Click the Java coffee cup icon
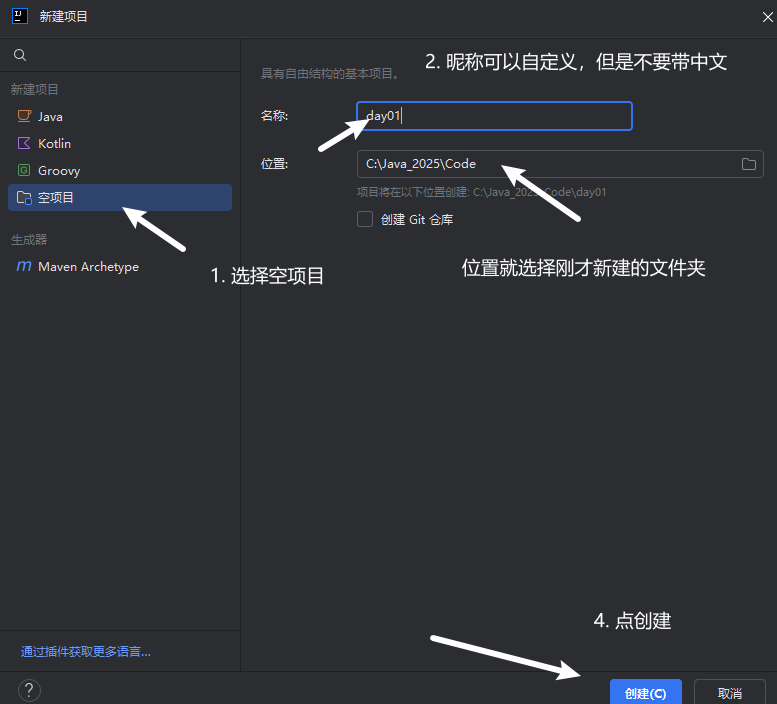 tap(24, 116)
